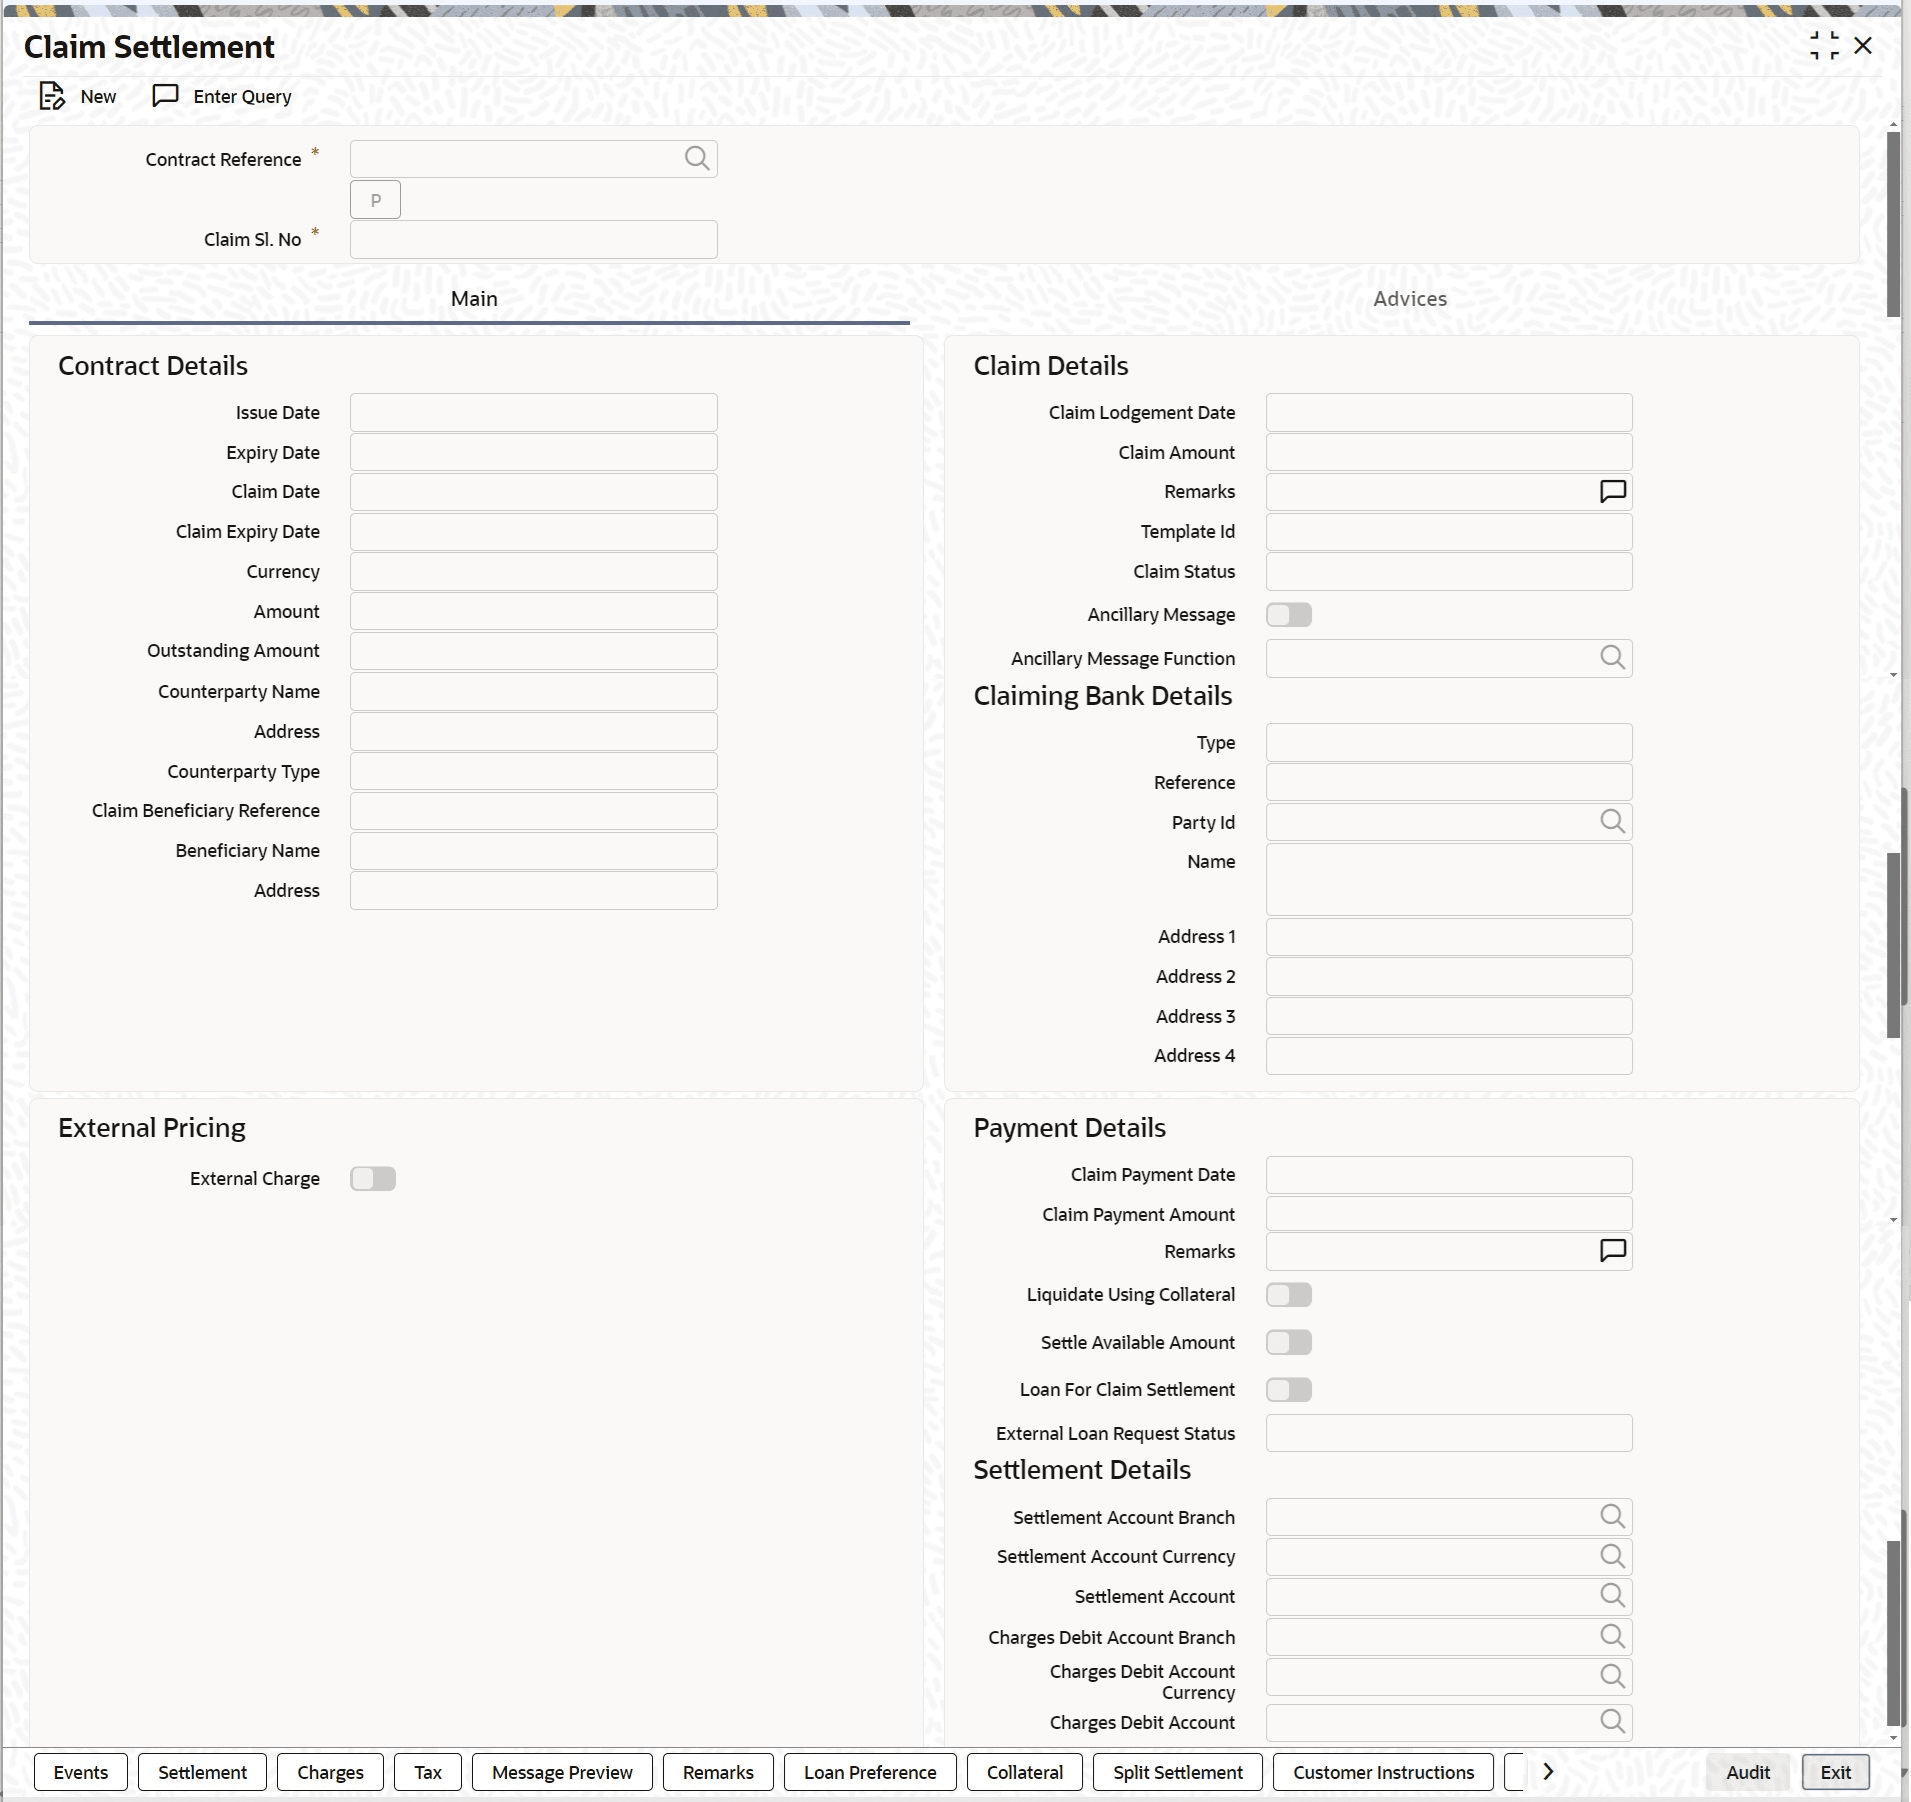
Task: Click into the Counterparty Name field
Action: tap(534, 692)
